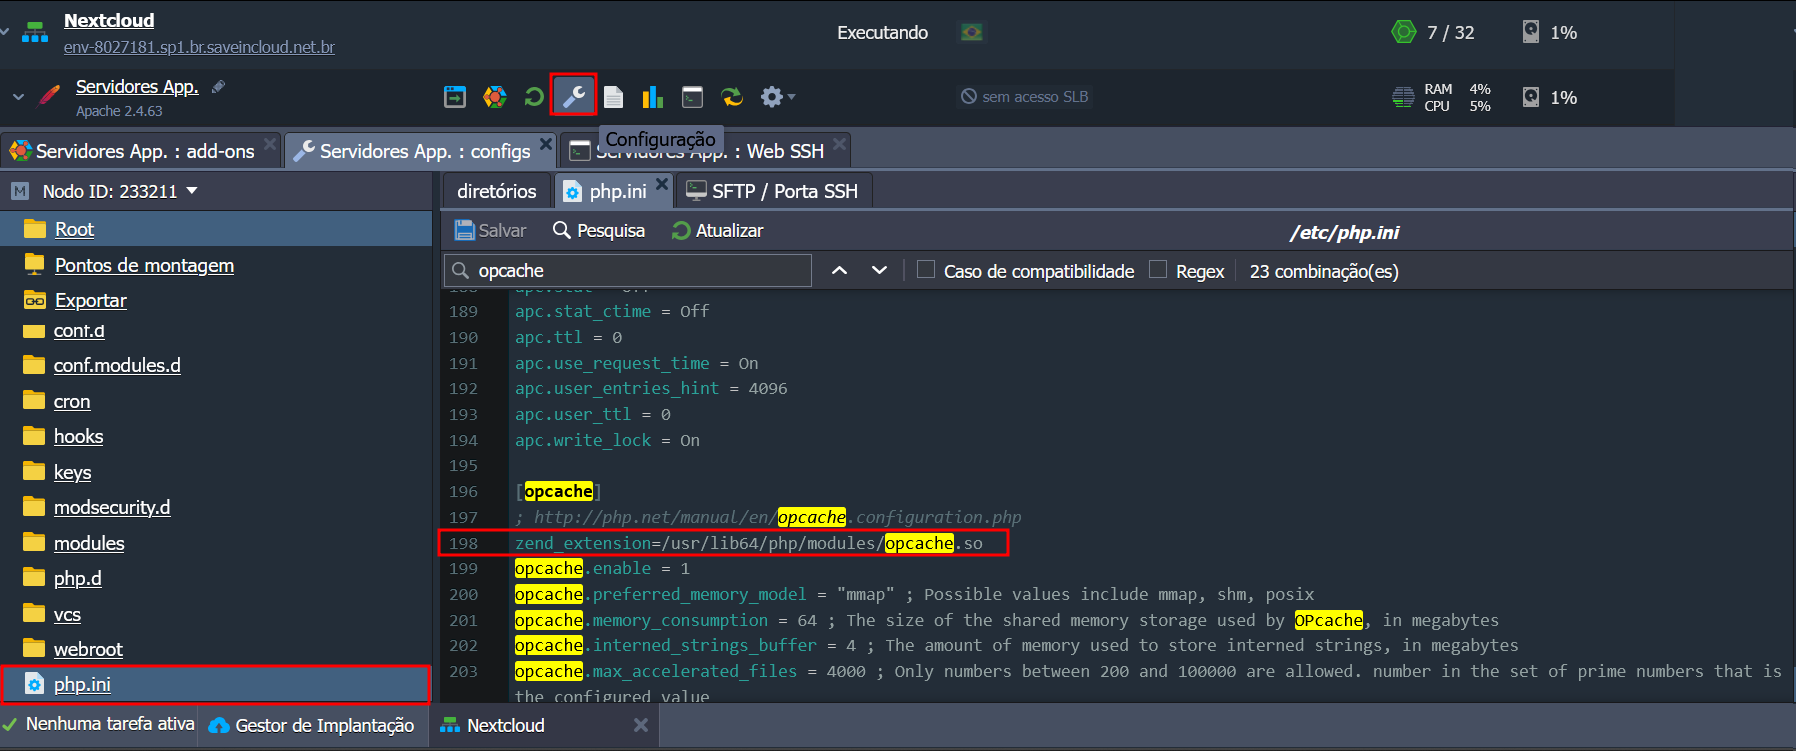Switch to Servidores App. : add-ons tab

pos(144,151)
